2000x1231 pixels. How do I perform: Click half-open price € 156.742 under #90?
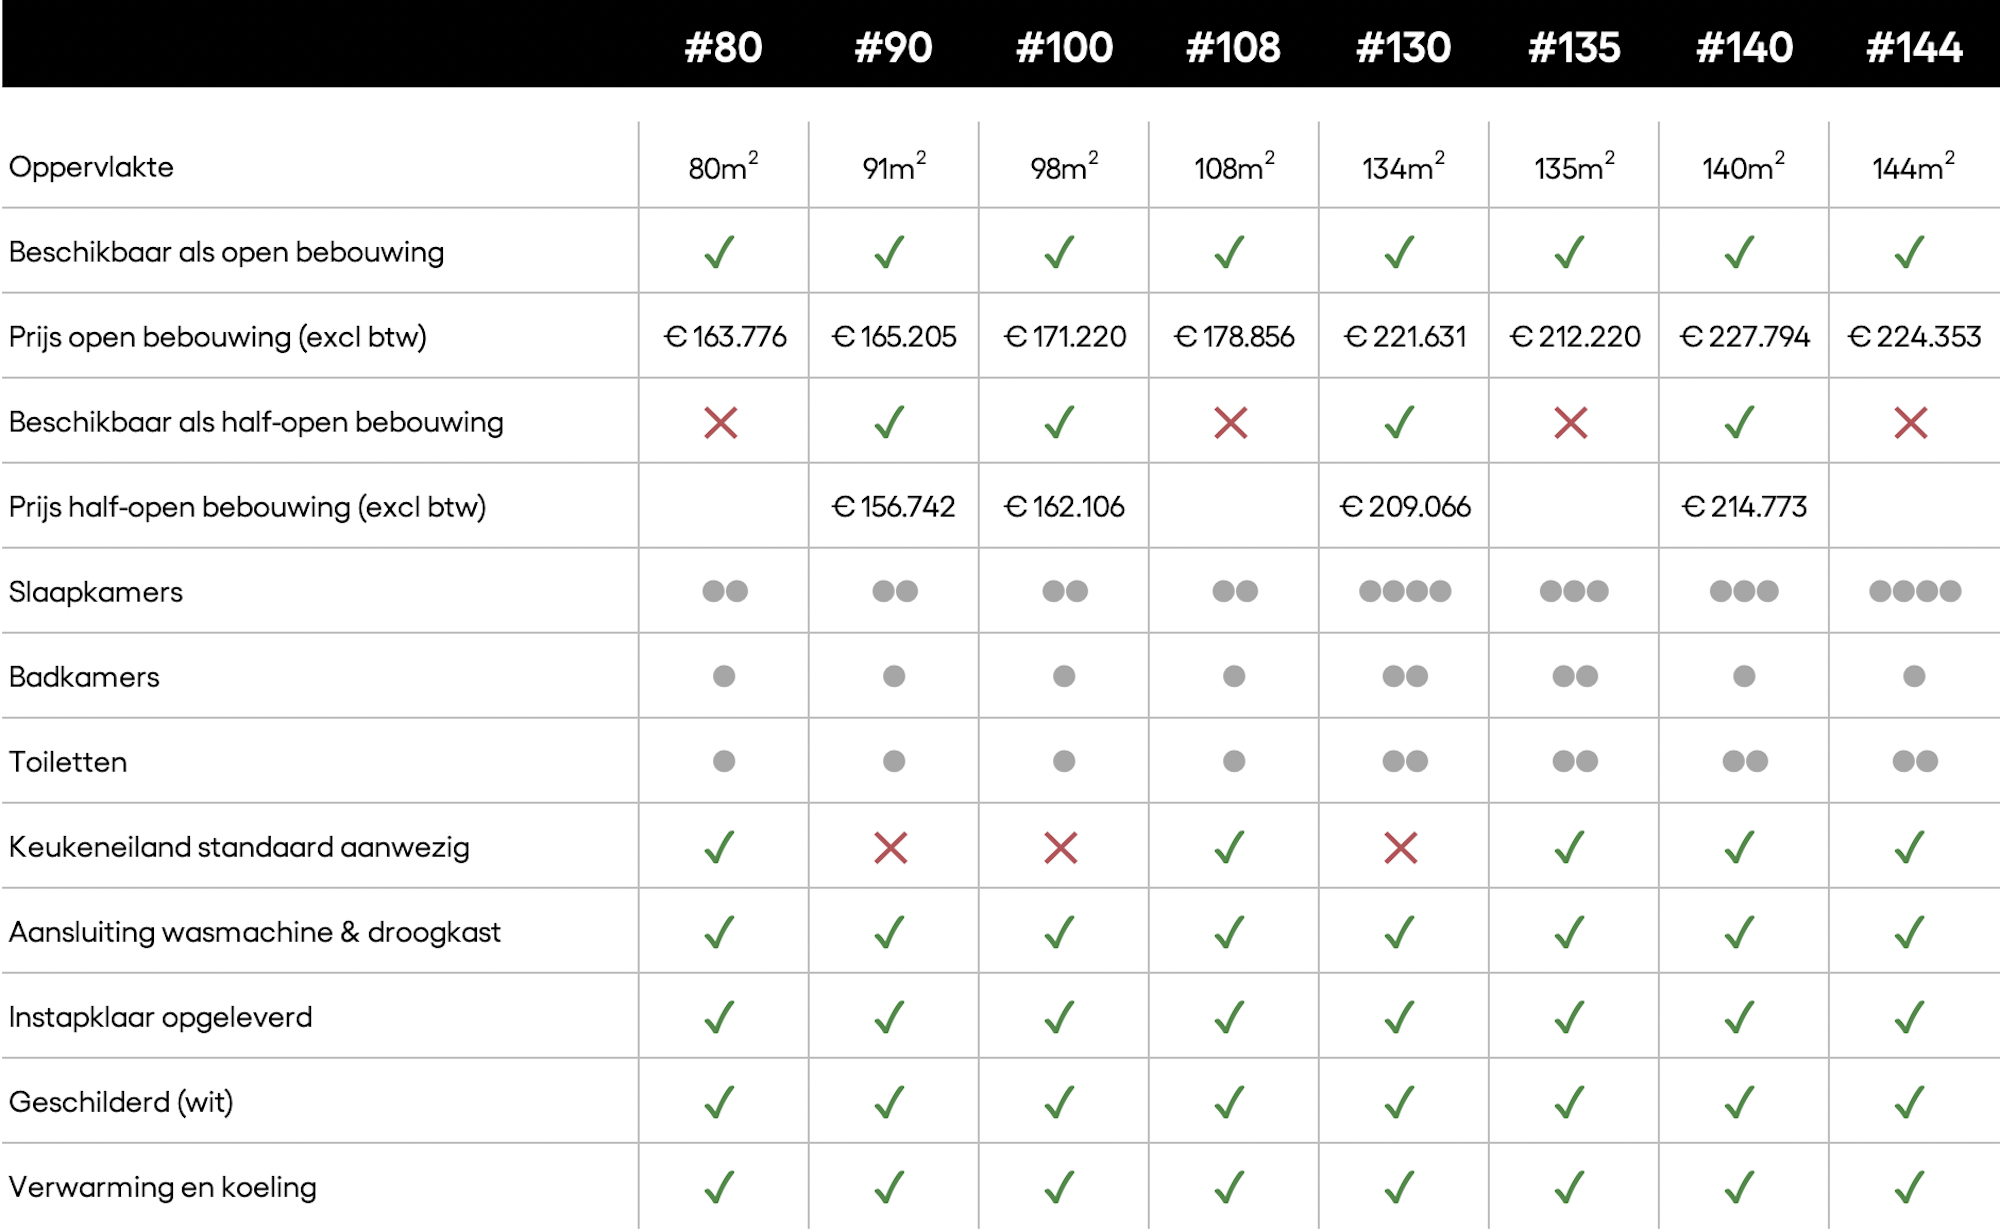point(893,507)
